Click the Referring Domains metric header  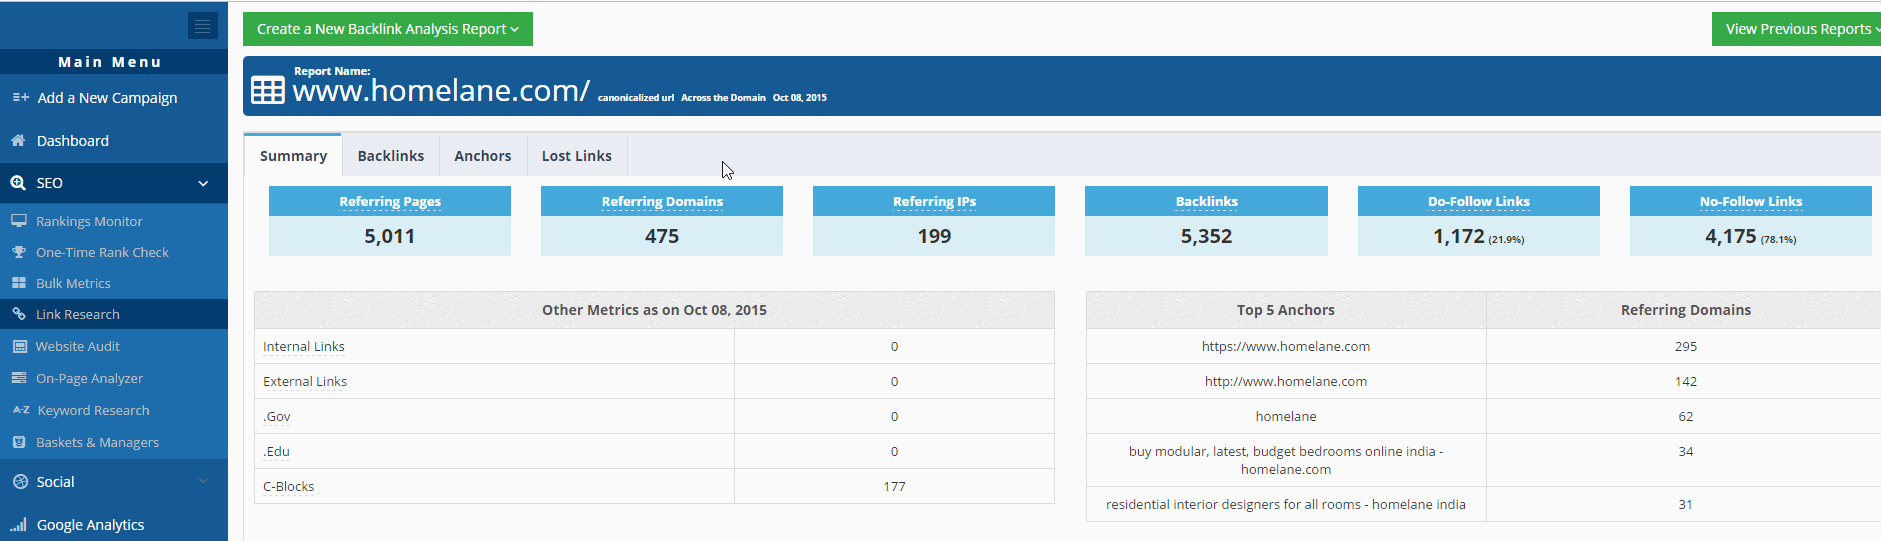[662, 201]
